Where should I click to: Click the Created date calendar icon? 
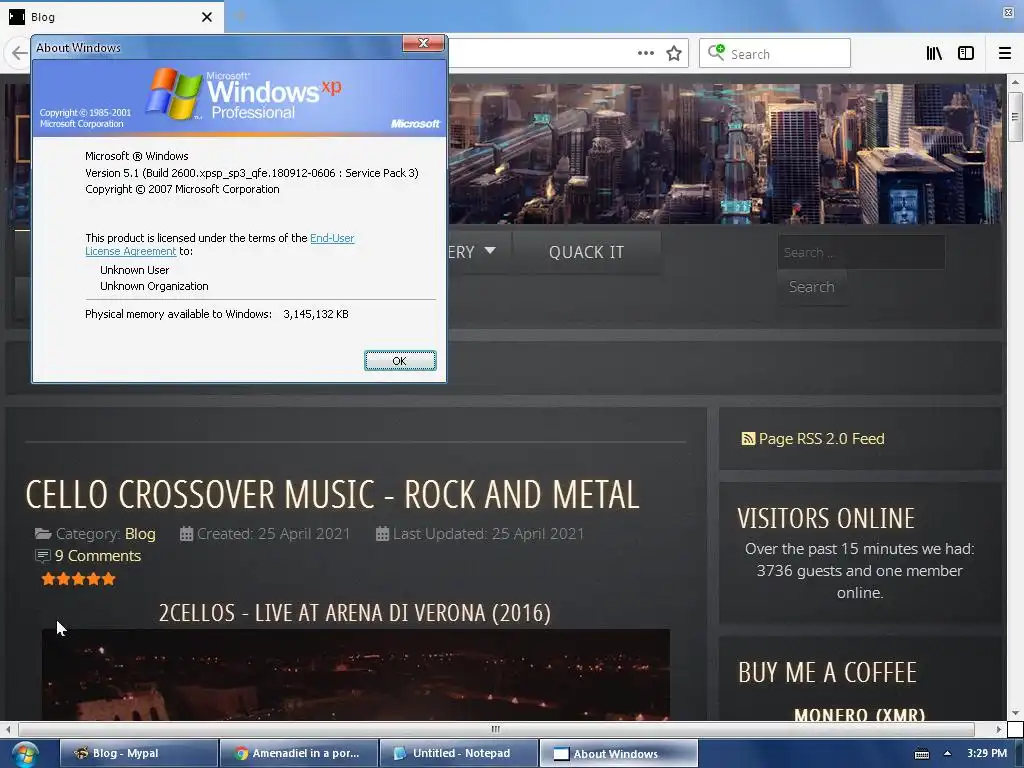coord(186,534)
